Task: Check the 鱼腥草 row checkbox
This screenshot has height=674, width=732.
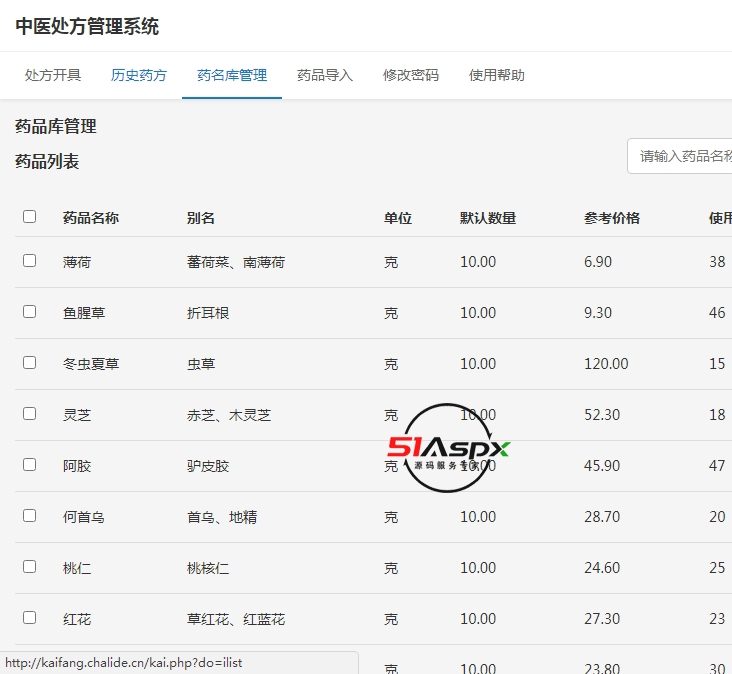Action: tap(29, 311)
